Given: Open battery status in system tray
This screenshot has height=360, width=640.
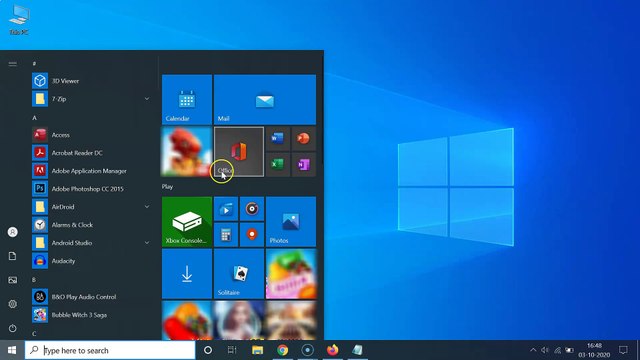Looking at the screenshot, I should pos(569,350).
